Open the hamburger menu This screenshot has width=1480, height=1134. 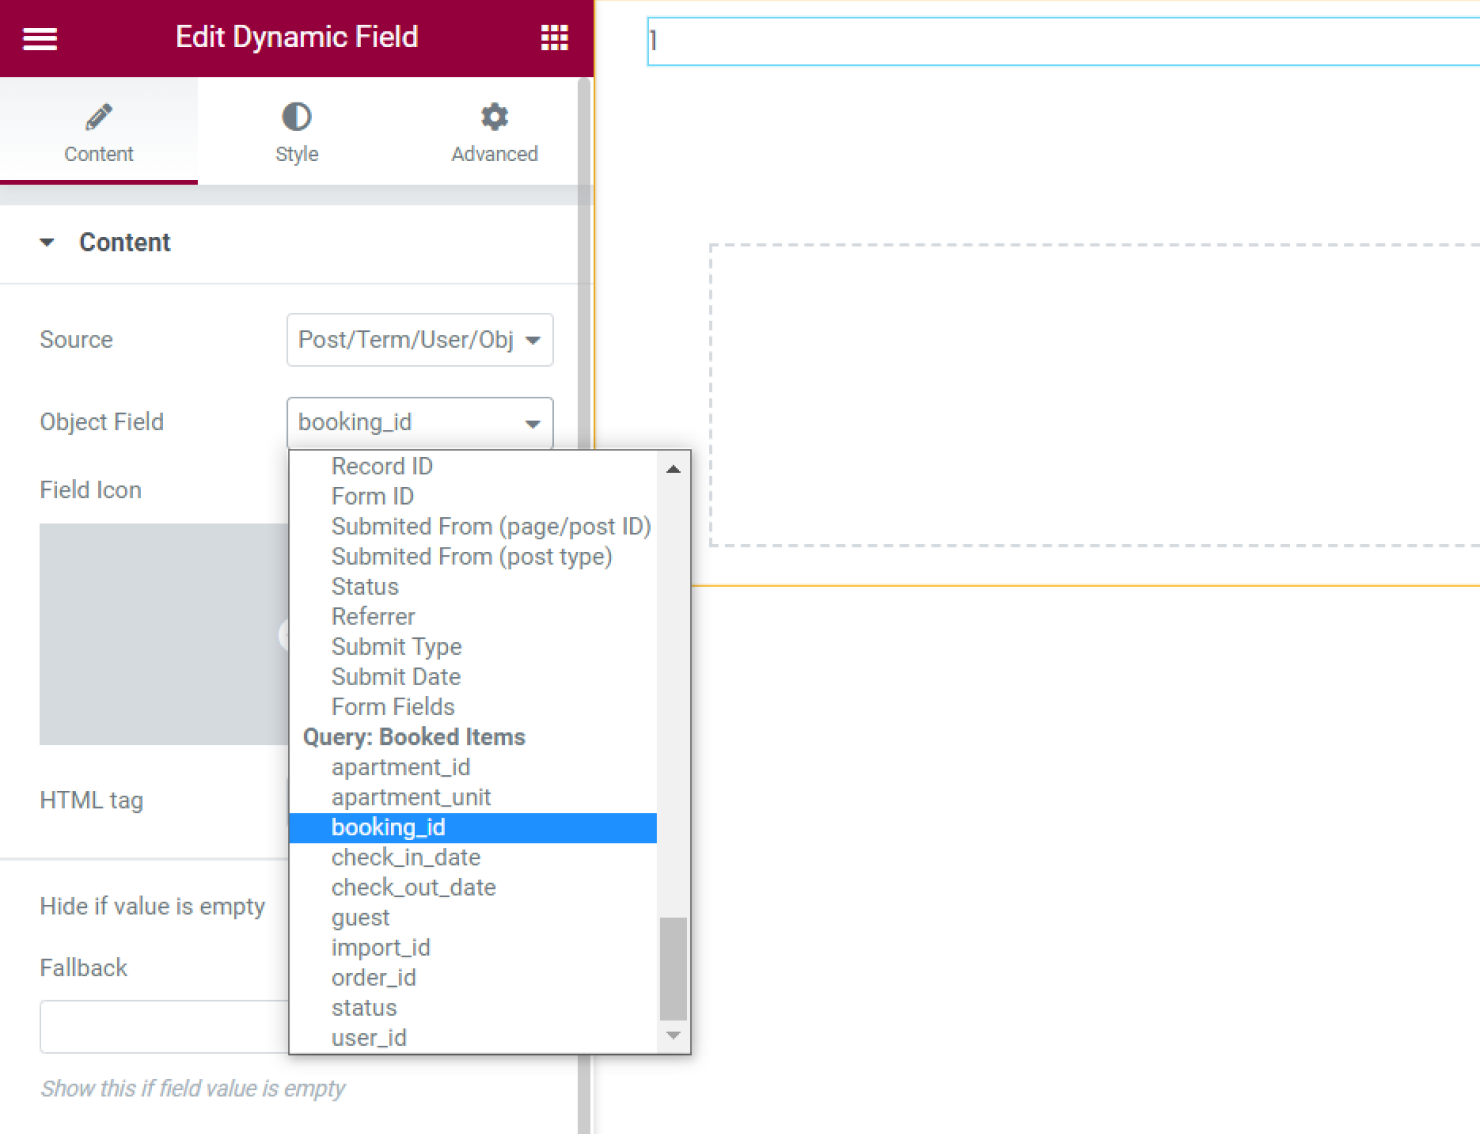[x=40, y=38]
